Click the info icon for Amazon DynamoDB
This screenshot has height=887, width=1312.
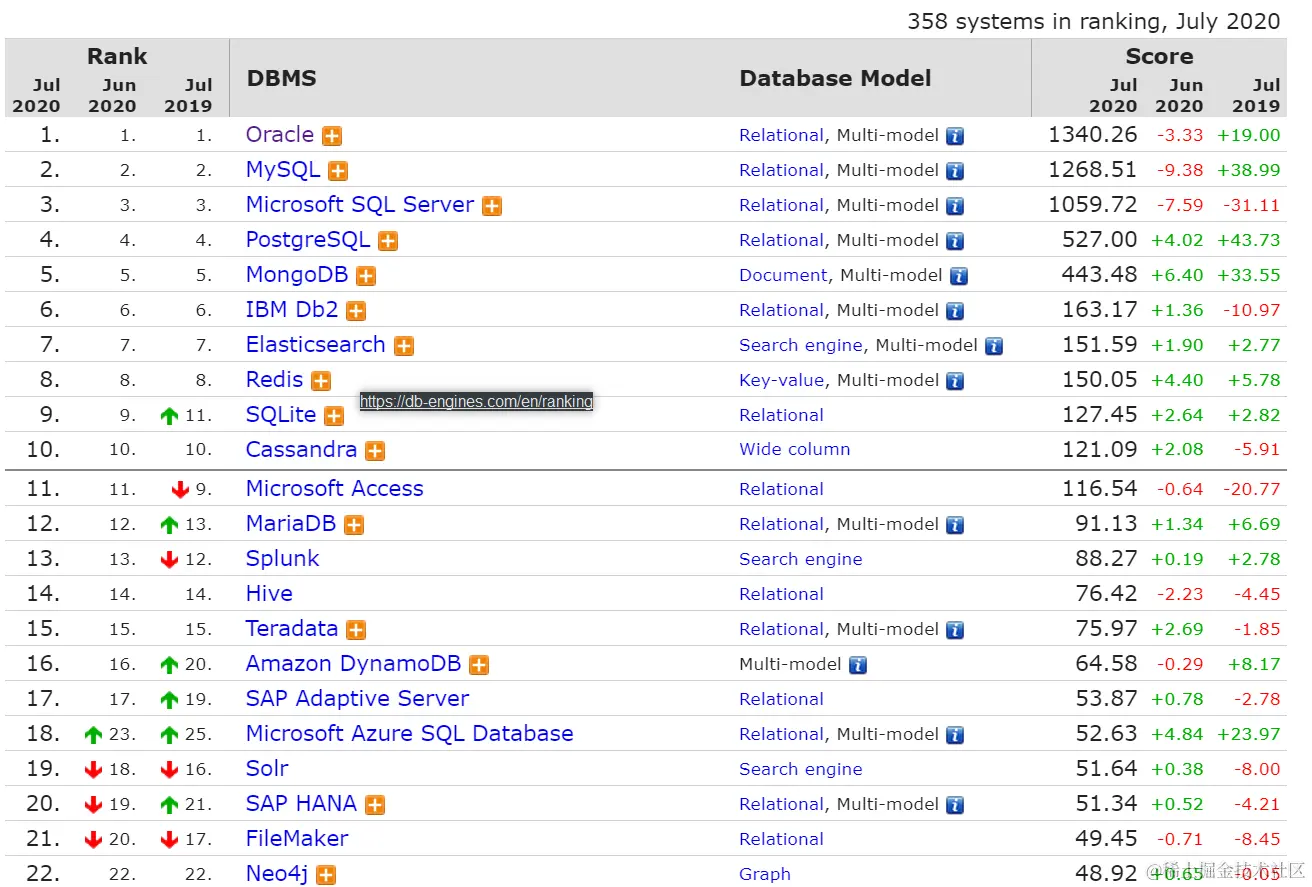click(x=857, y=665)
